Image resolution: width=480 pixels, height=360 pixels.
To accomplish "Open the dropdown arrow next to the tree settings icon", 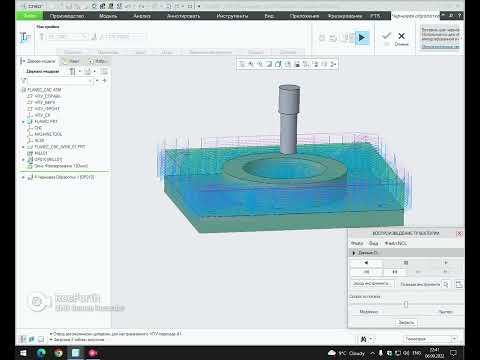I will tap(80, 71).
